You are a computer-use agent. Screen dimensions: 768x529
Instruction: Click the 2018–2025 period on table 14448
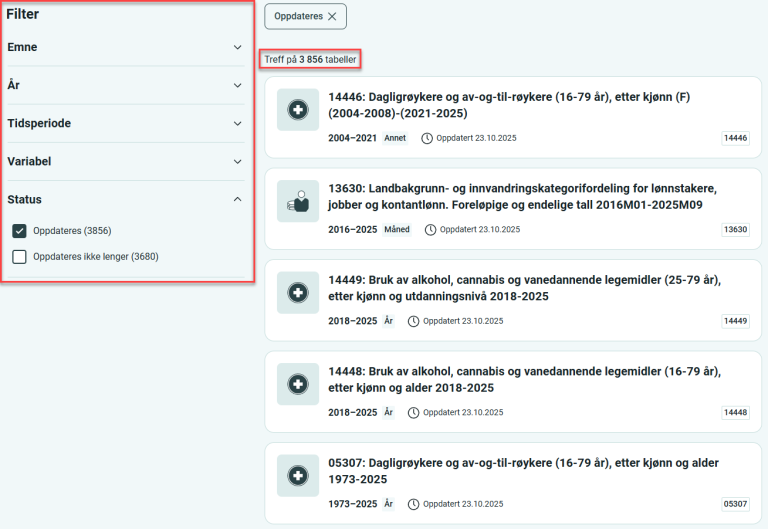pyautogui.click(x=352, y=412)
